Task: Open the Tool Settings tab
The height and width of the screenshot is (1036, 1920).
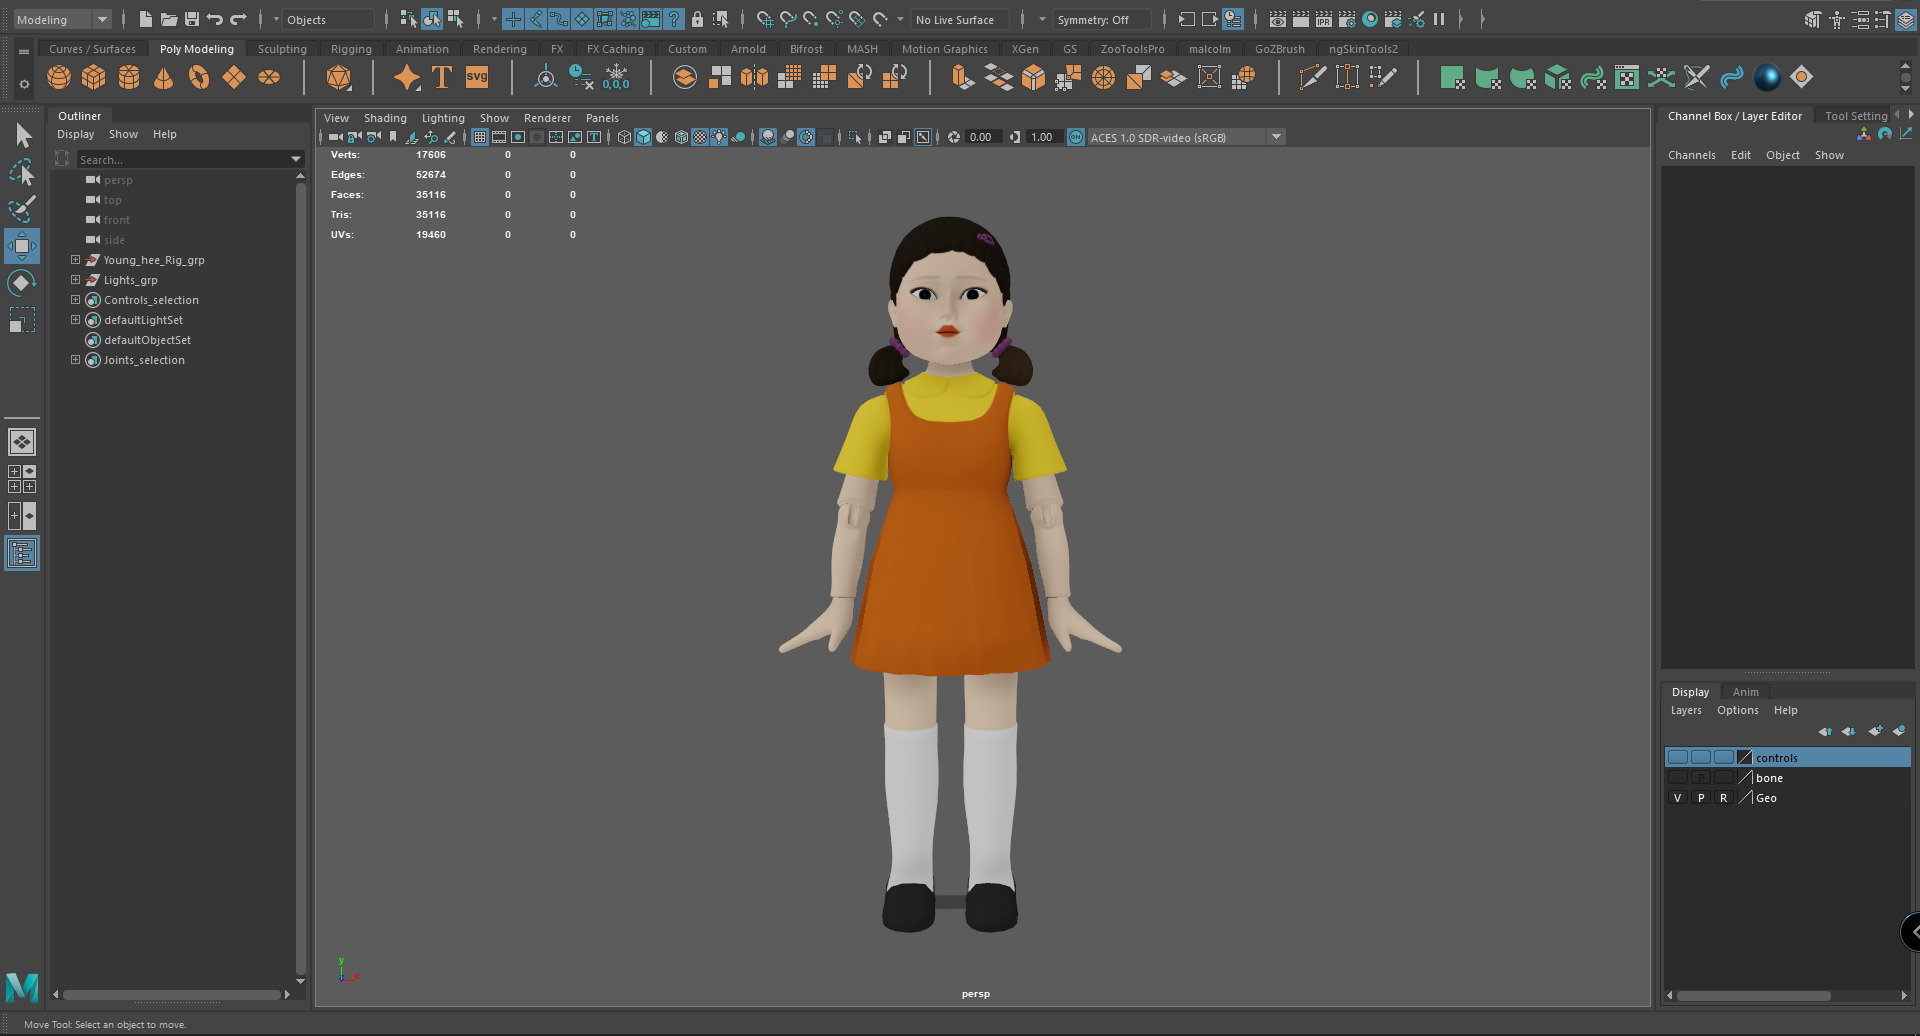Action: tap(1856, 116)
